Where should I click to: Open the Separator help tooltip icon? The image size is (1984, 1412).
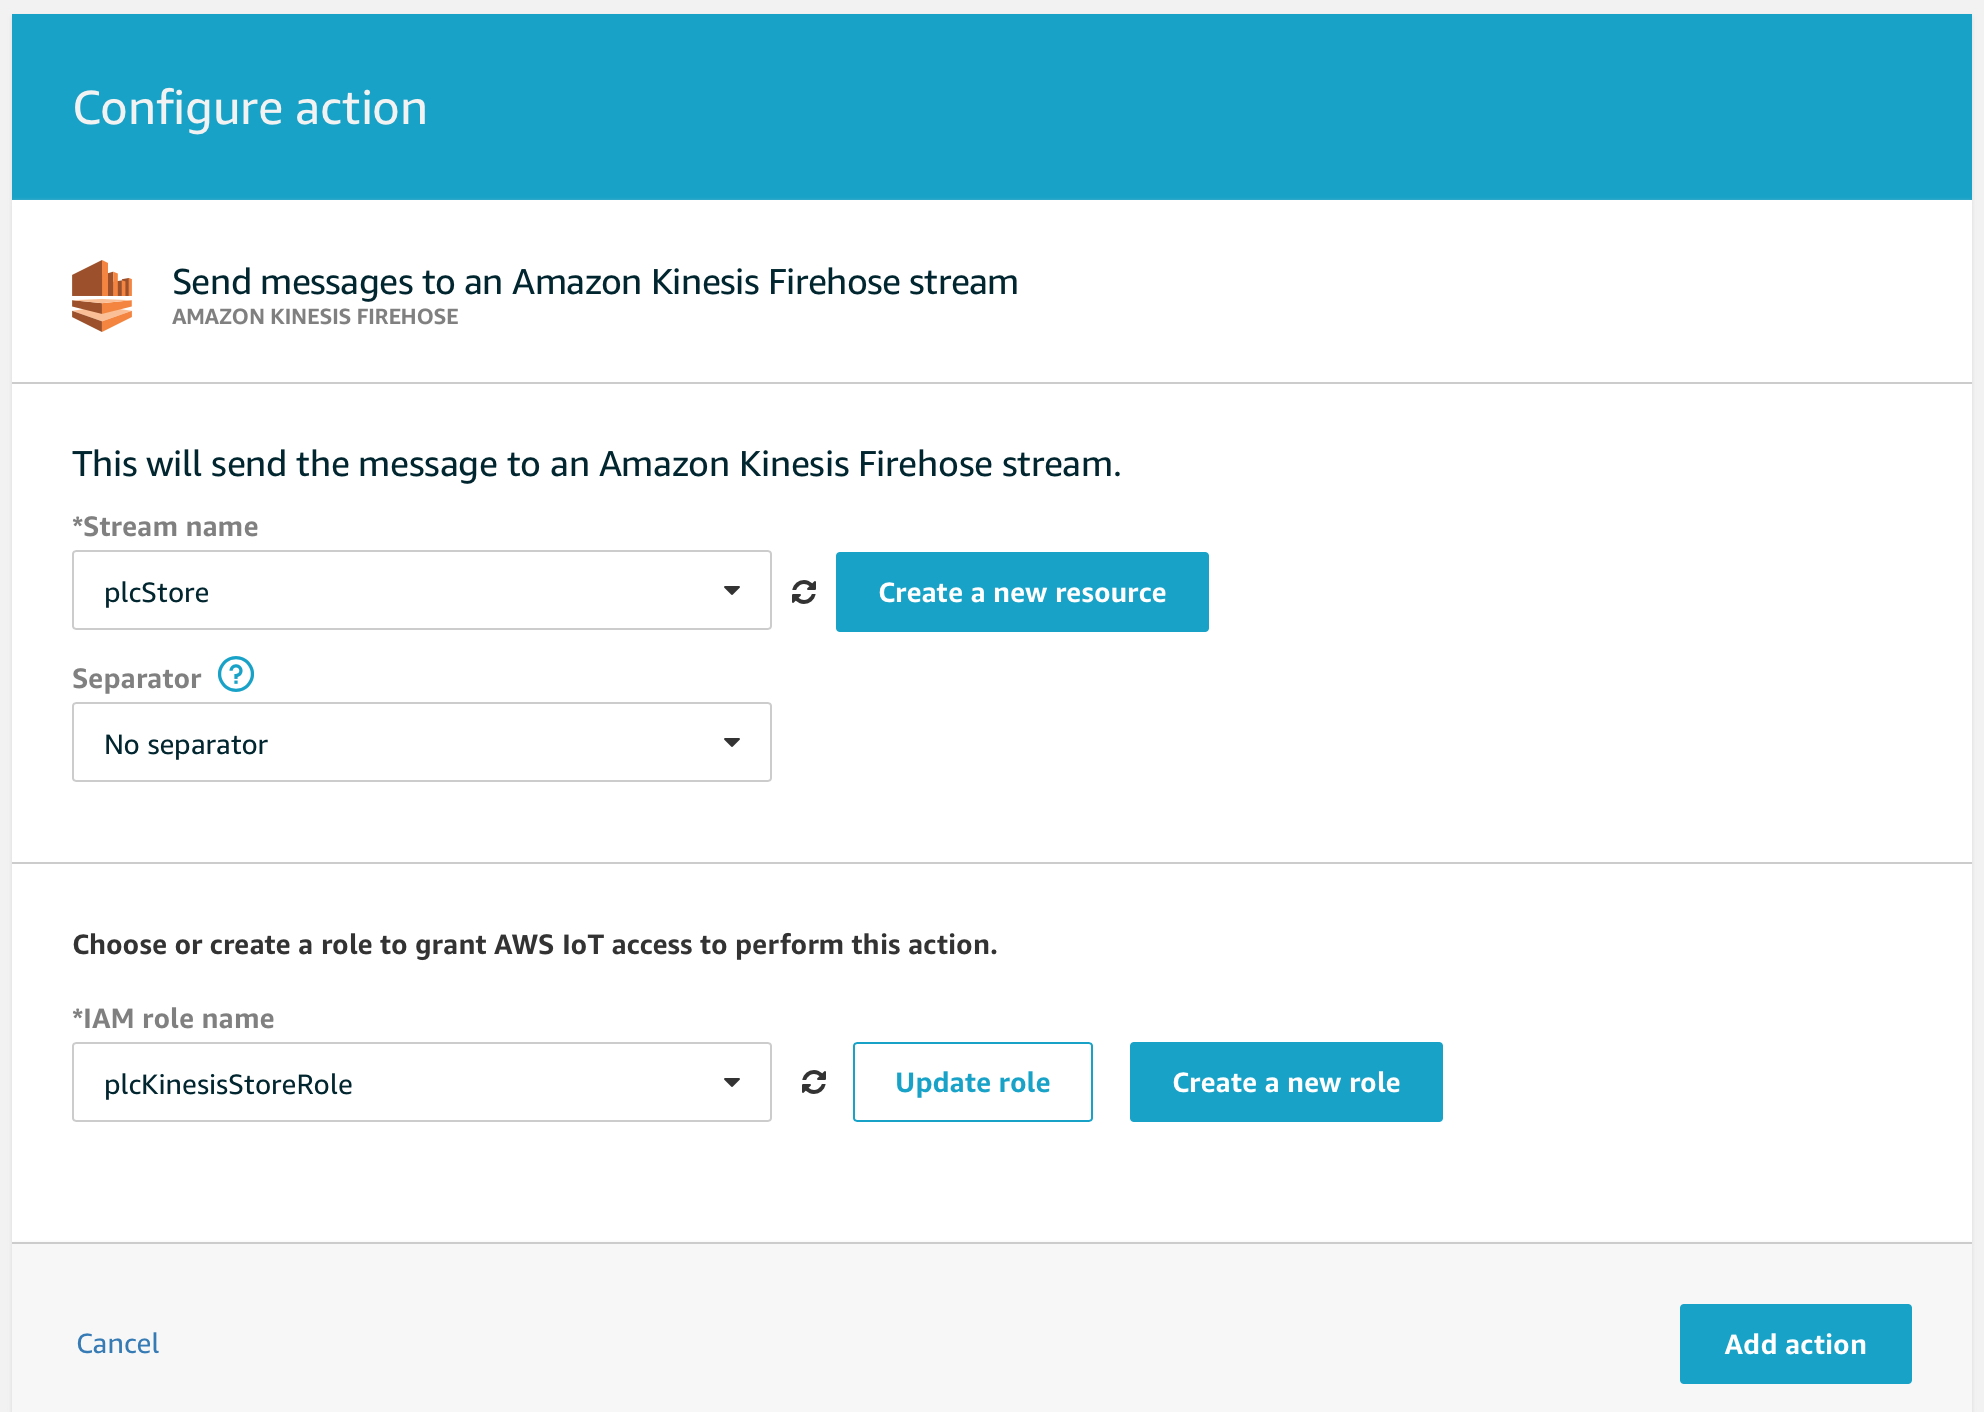236,675
